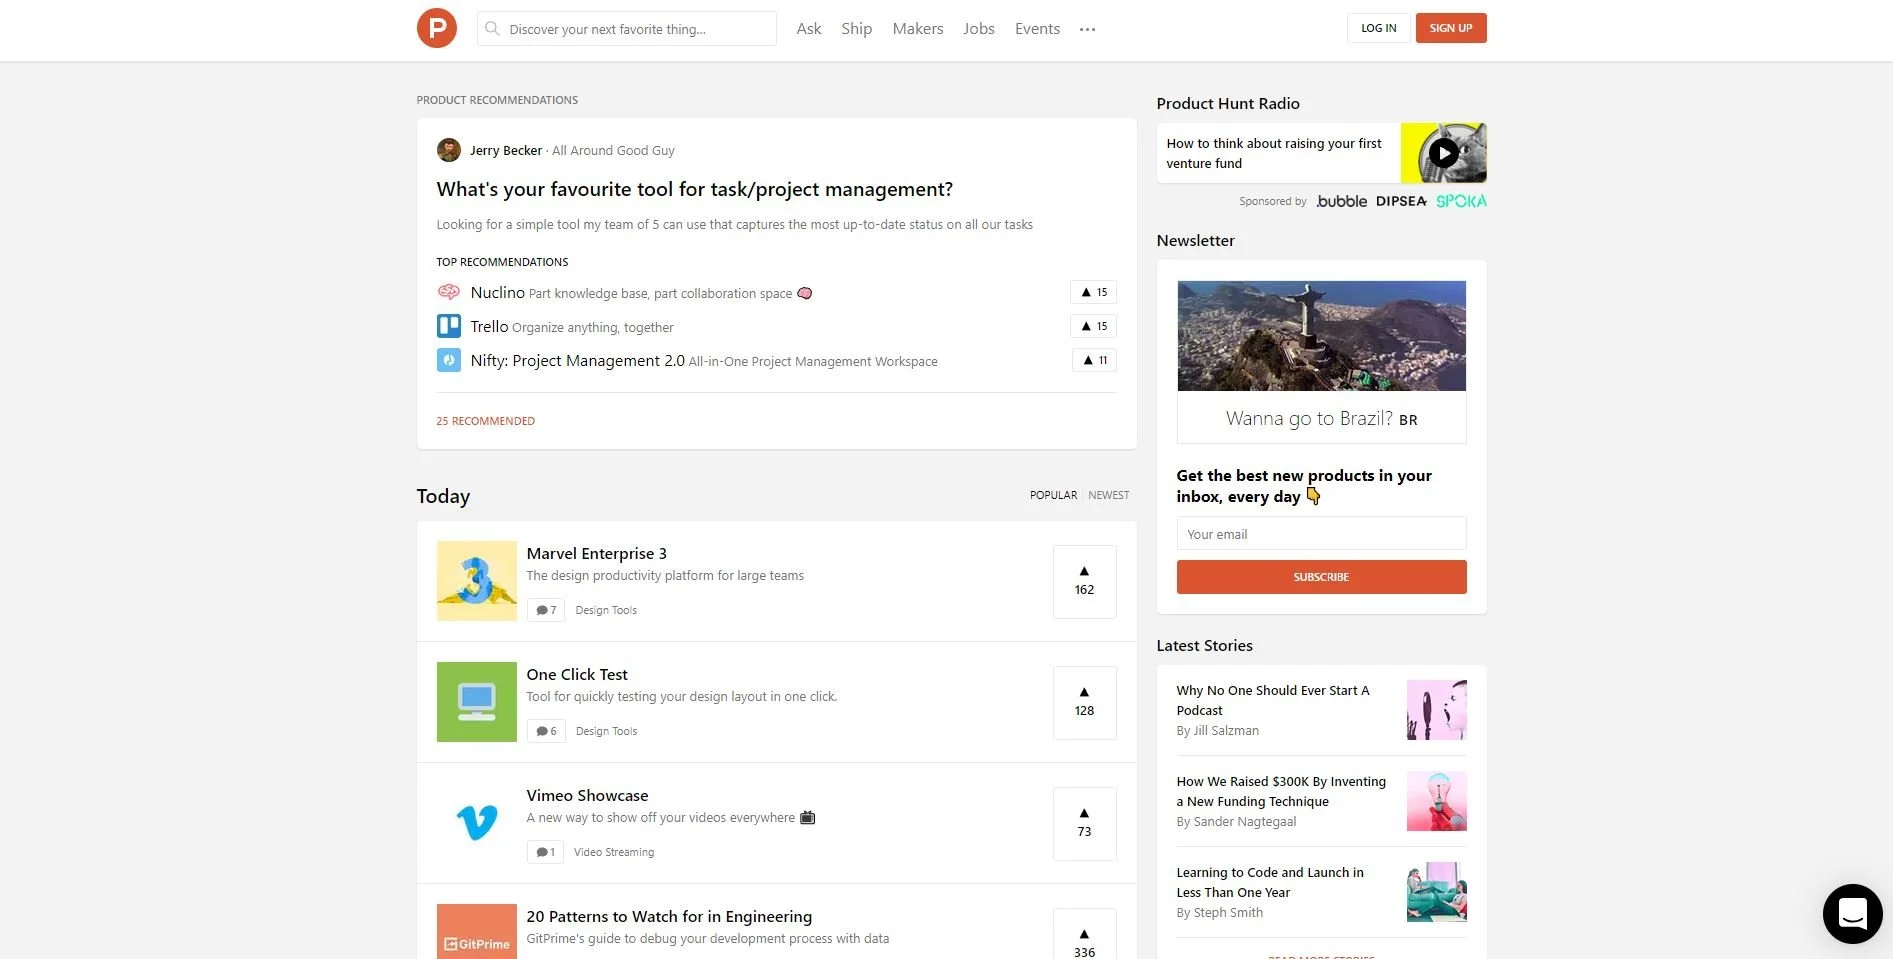Screen dimensions: 1893x959
Task: Open the Ship menu item
Action: coord(857,29)
